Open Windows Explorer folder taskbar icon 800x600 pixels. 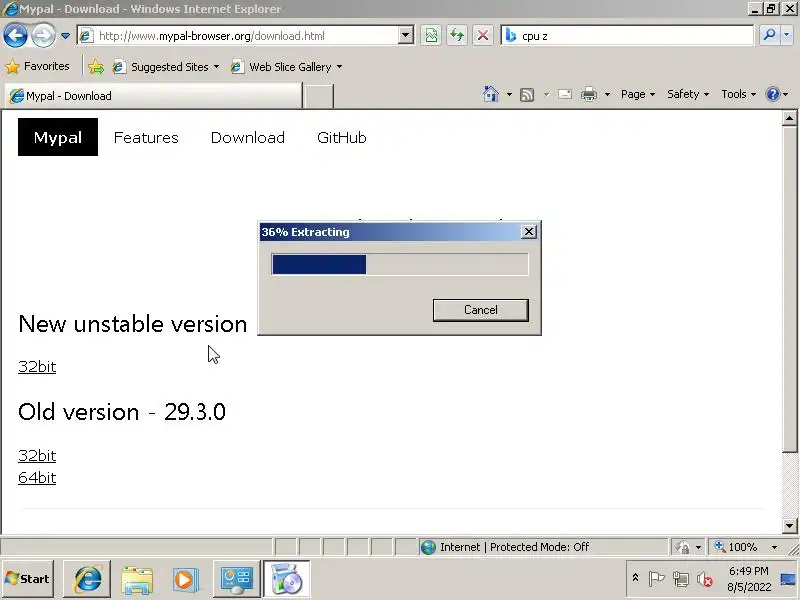point(137,579)
